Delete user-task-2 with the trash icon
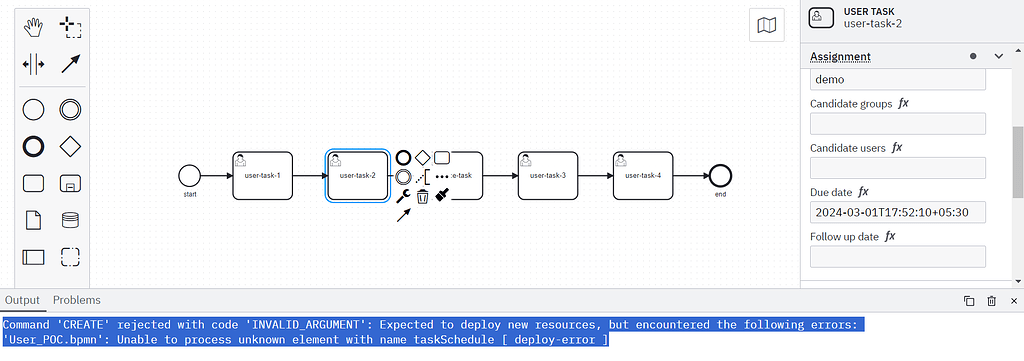The height and width of the screenshot is (361, 1024). (x=423, y=196)
